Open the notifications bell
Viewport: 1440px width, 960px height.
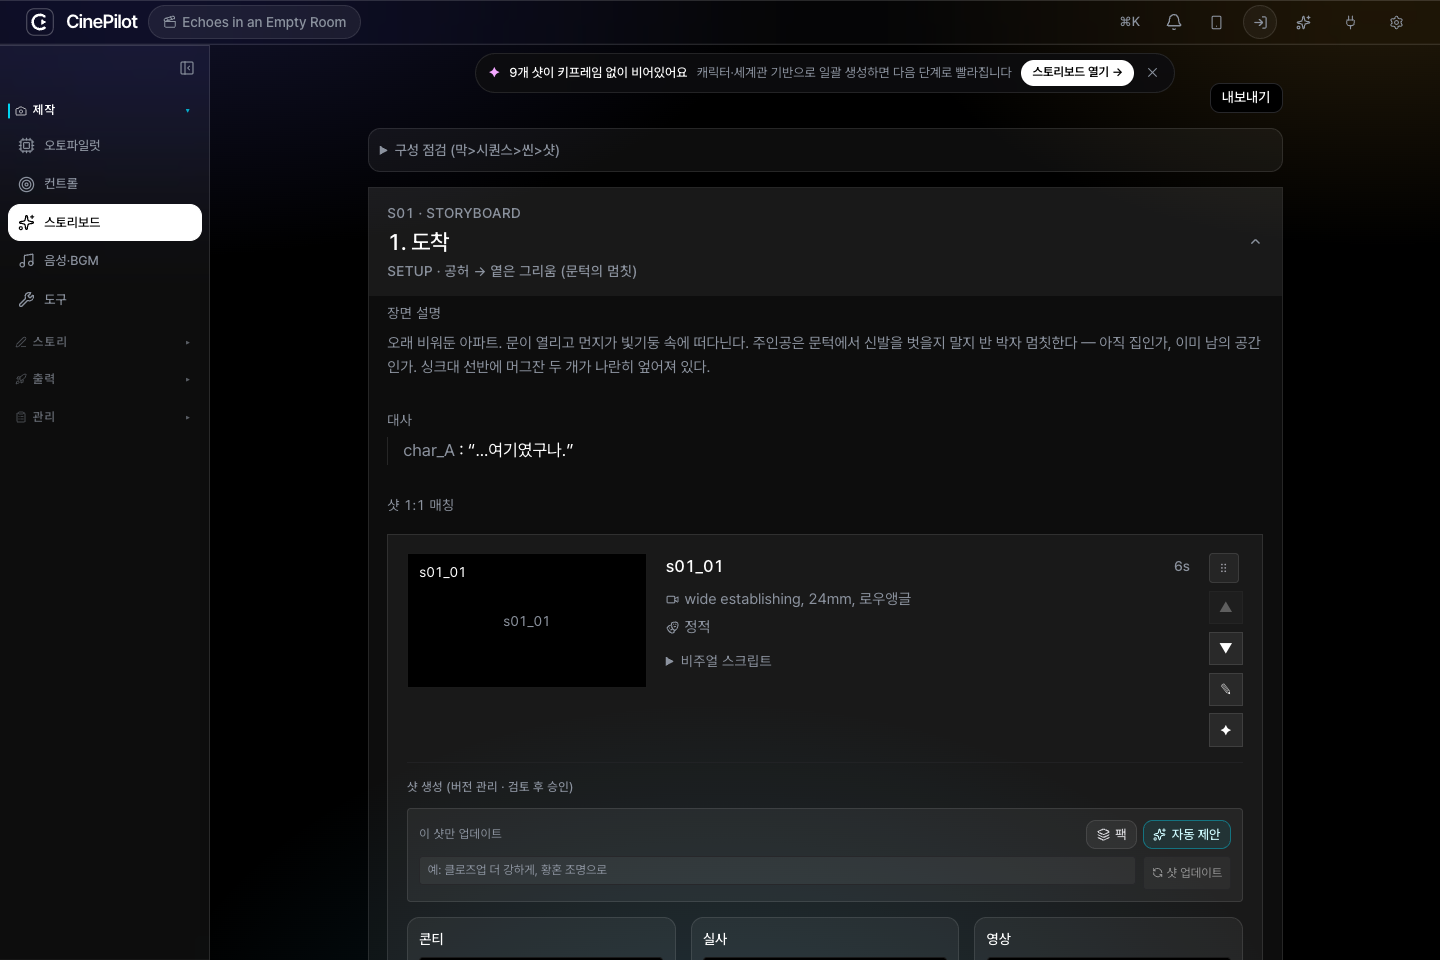pos(1174,22)
